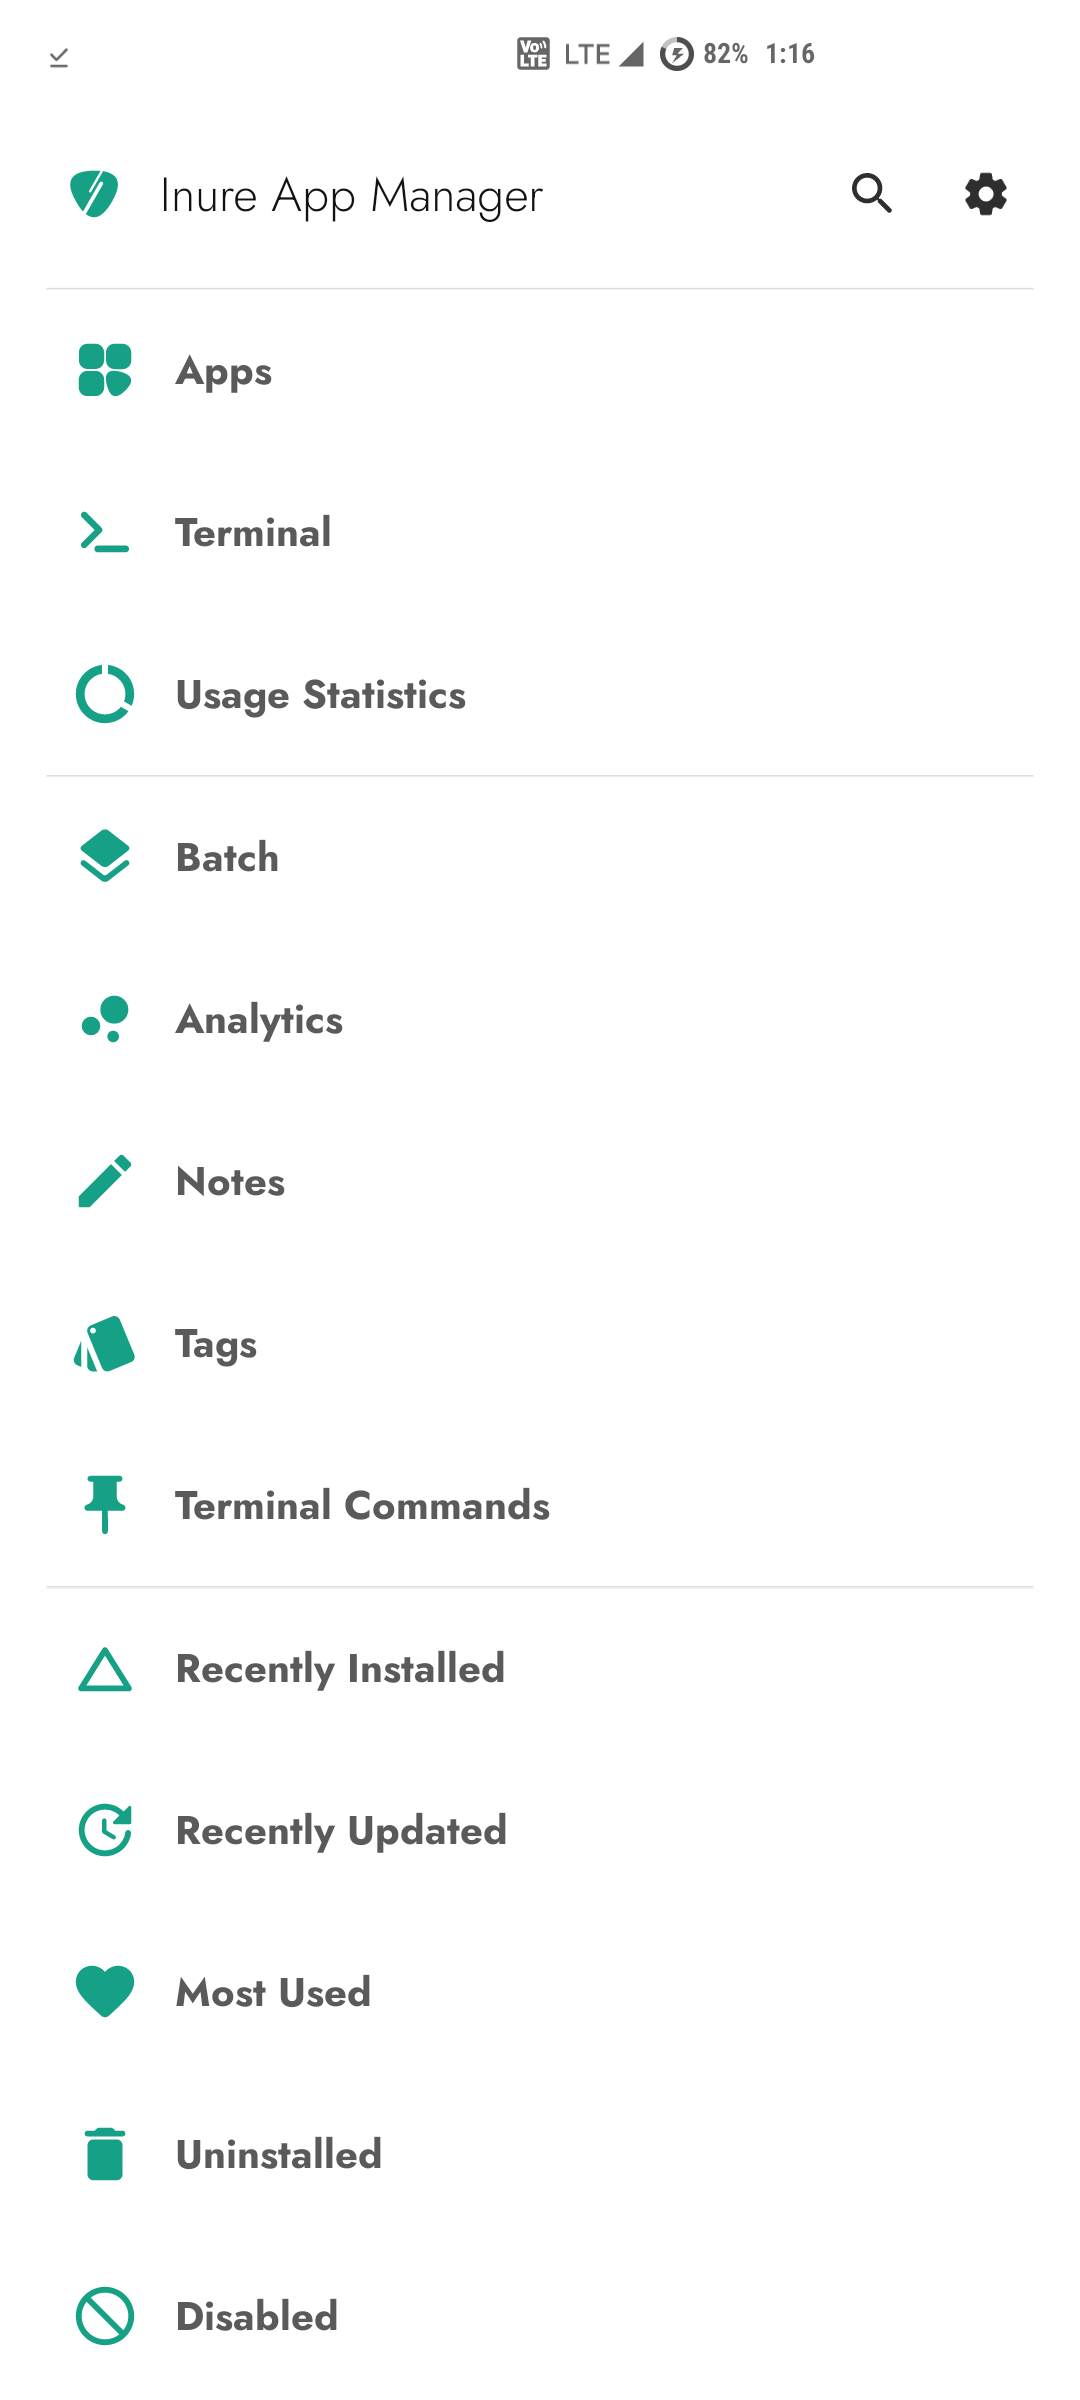The width and height of the screenshot is (1080, 2400).
Task: Tap the Terminal prompt icon
Action: (x=105, y=532)
